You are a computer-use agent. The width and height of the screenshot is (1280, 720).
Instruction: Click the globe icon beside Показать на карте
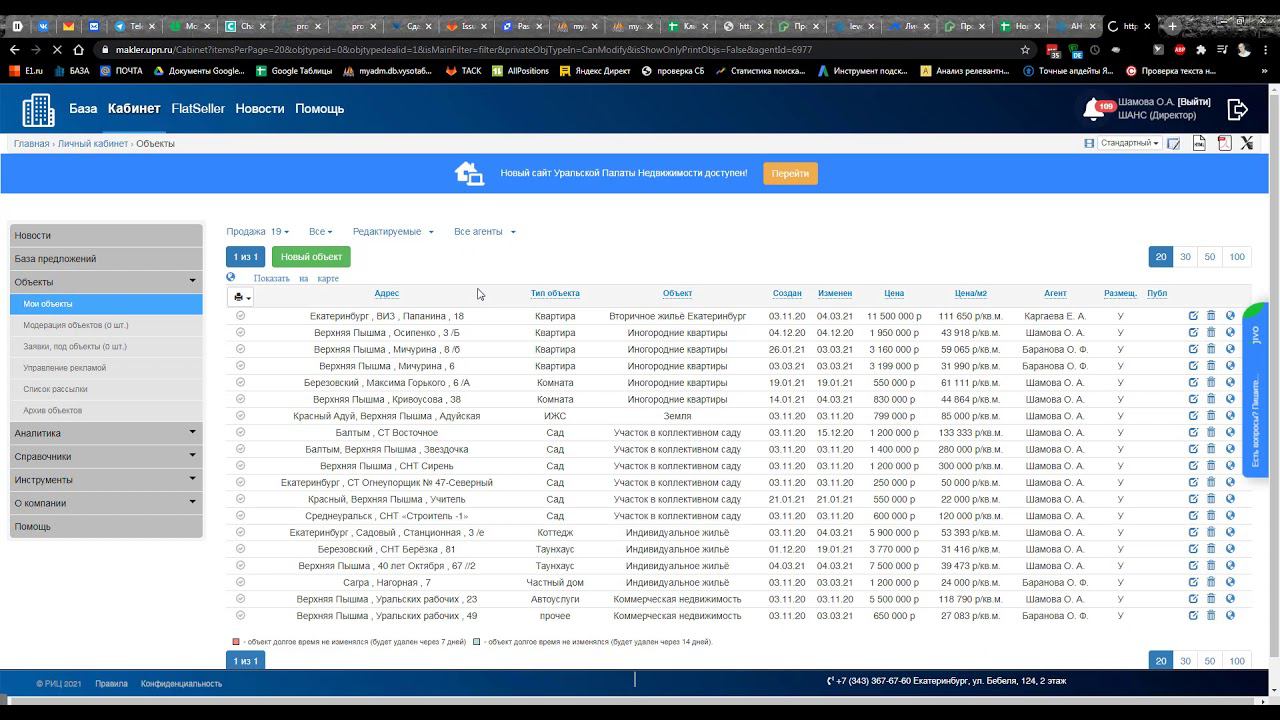pyautogui.click(x=231, y=278)
